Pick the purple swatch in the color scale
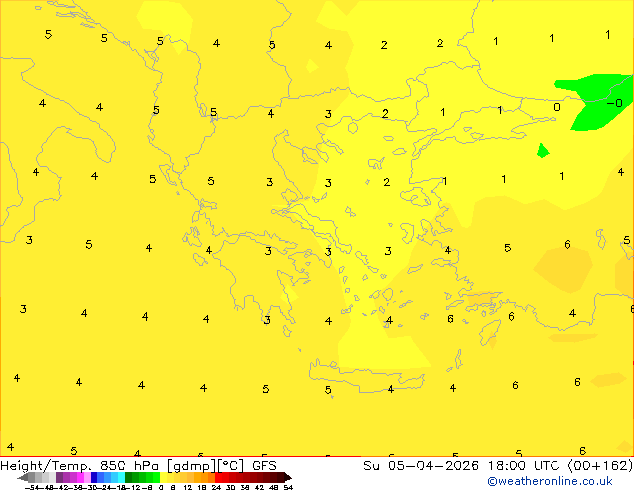The width and height of the screenshot is (634, 490). point(68,477)
